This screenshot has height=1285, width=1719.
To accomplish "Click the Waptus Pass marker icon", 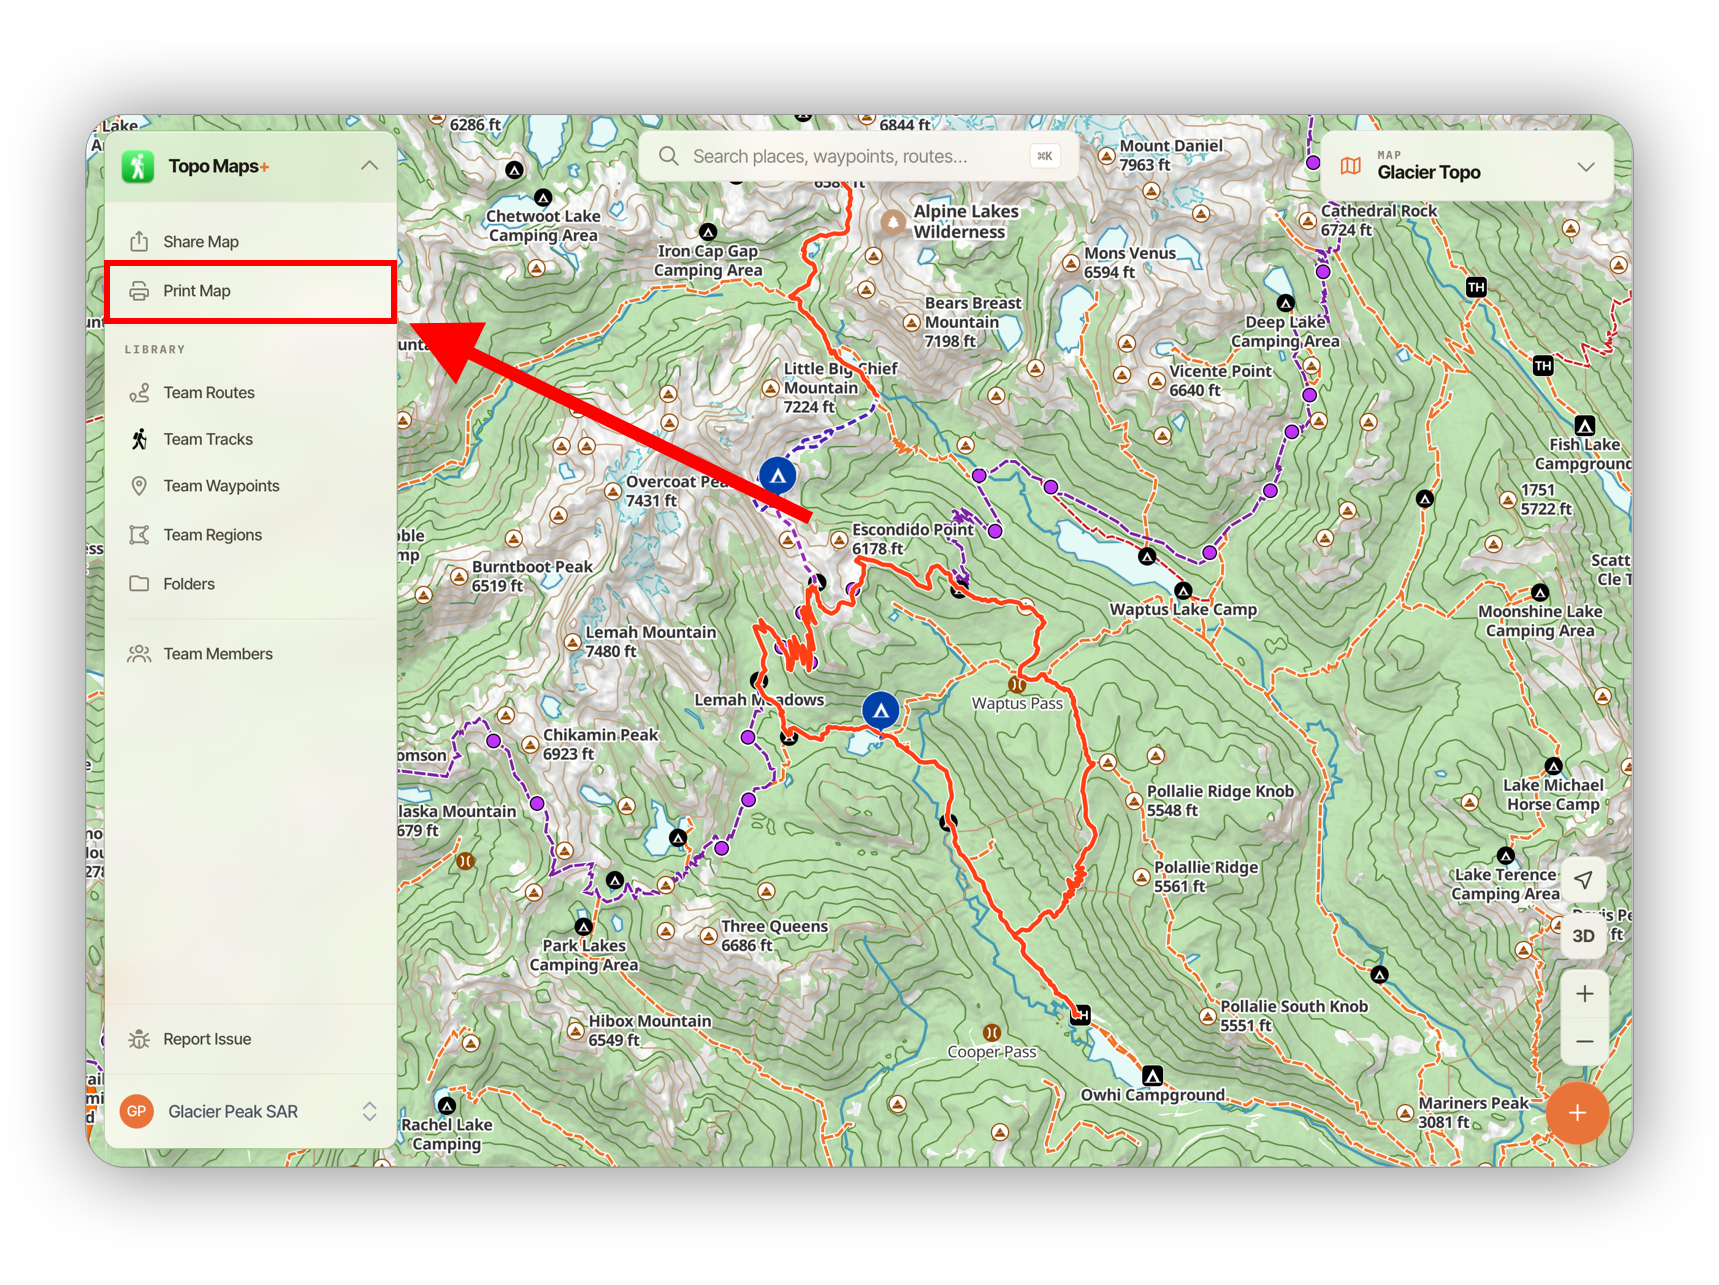I will click(x=1017, y=685).
